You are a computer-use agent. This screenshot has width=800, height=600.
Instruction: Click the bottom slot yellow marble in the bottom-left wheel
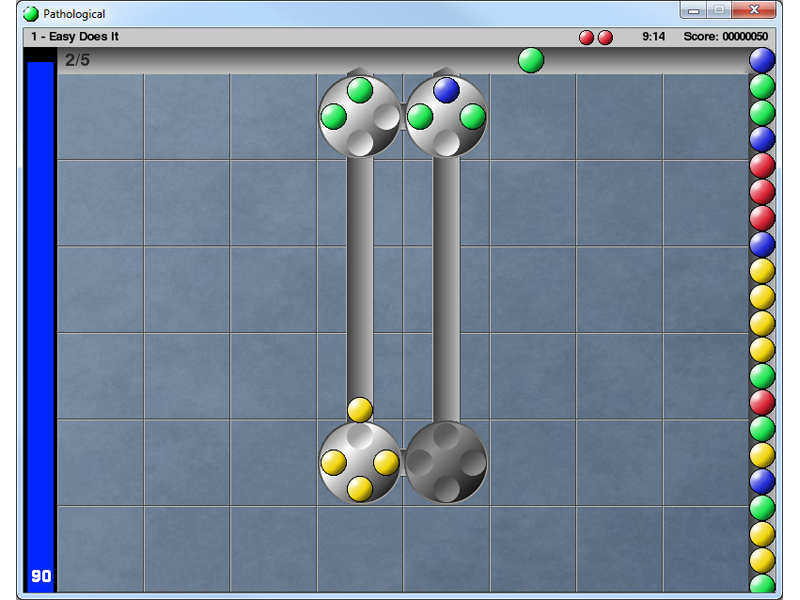coord(360,488)
